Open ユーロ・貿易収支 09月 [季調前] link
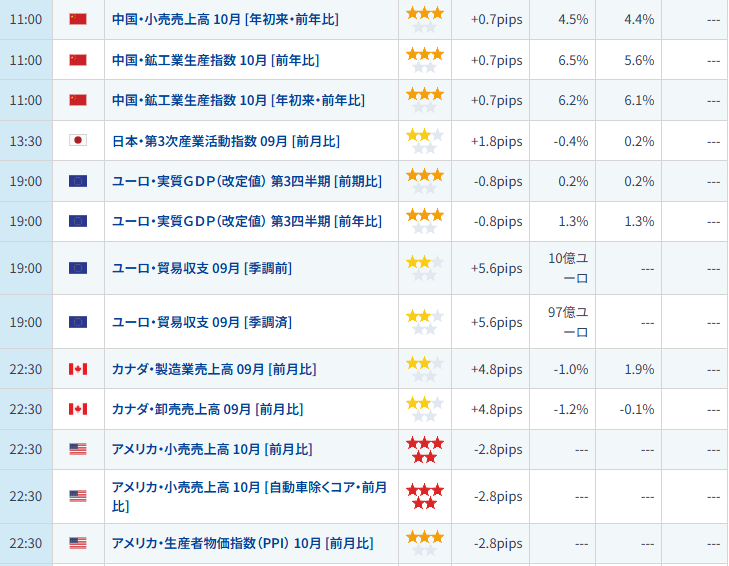 click(x=202, y=268)
